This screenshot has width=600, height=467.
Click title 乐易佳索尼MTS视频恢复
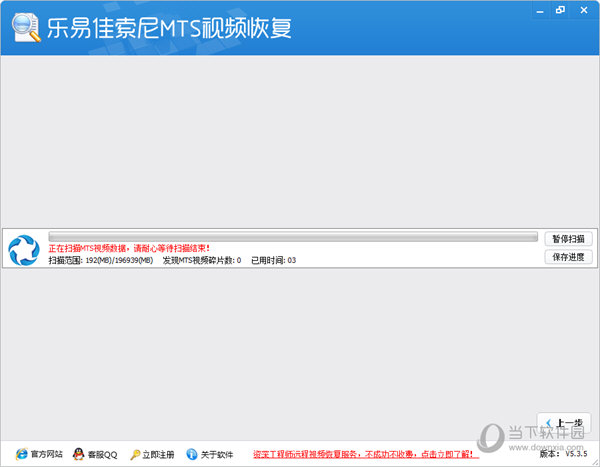(169, 28)
